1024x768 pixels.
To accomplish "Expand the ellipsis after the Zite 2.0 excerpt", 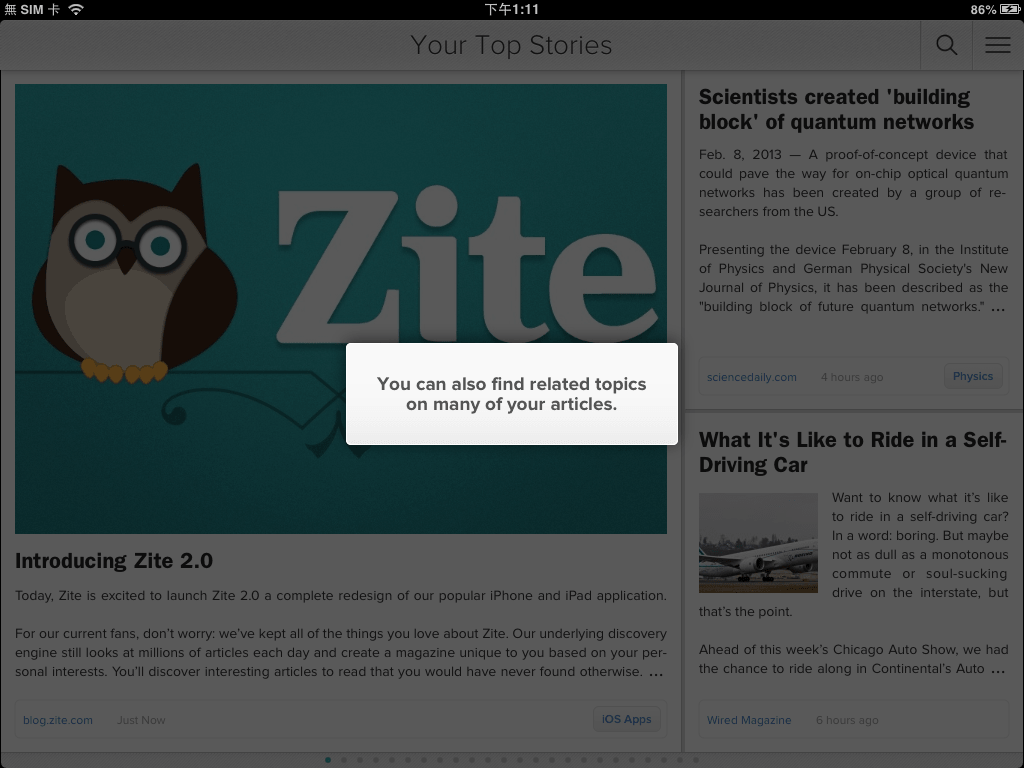I will coord(656,673).
